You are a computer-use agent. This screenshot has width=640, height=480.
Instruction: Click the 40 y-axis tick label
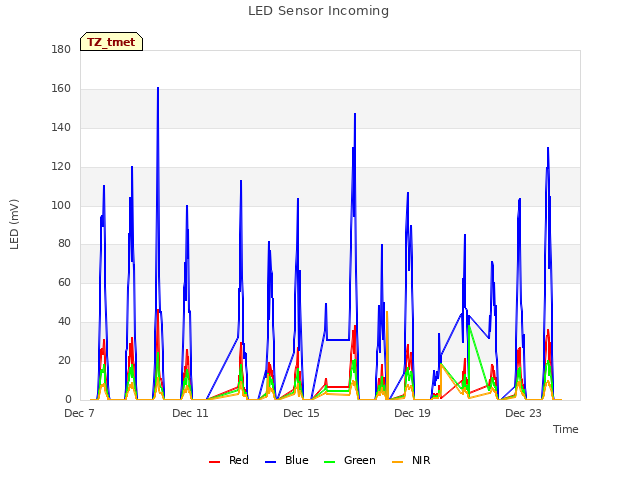click(64, 322)
